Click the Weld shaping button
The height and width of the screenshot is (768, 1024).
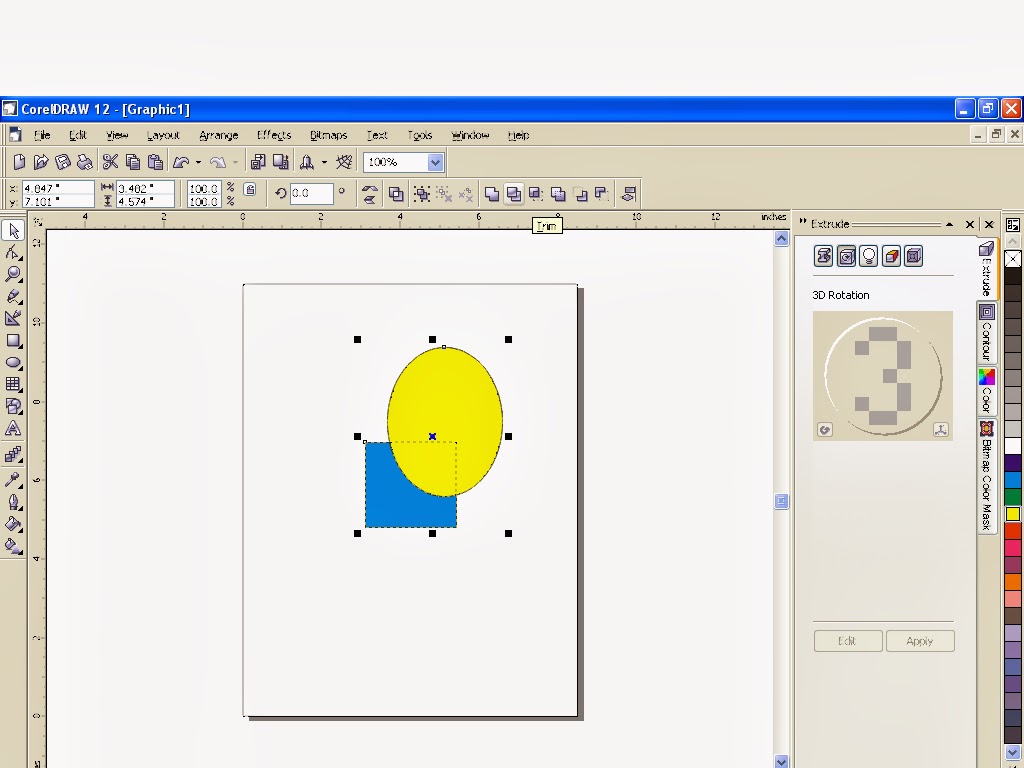click(492, 194)
